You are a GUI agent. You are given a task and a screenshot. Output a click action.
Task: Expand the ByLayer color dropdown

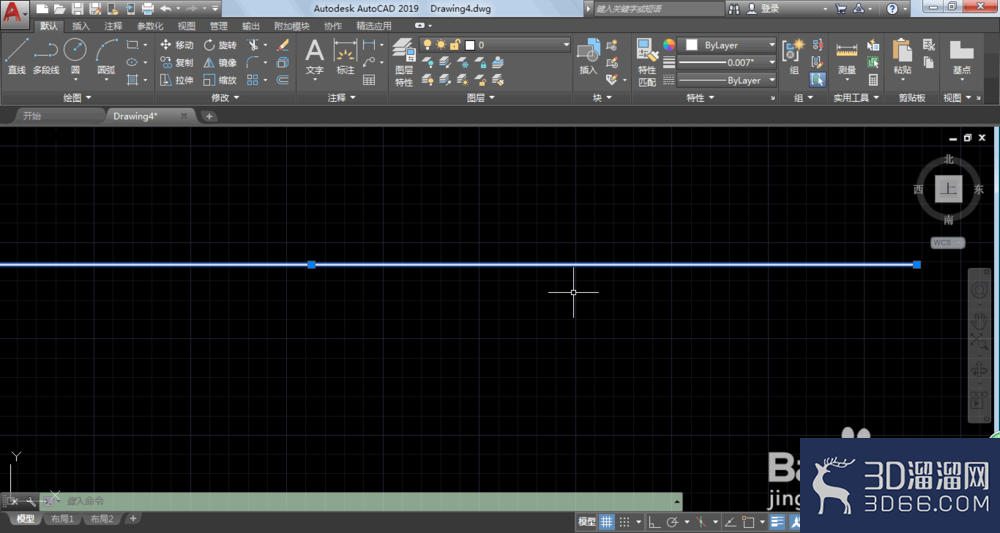(x=727, y=45)
